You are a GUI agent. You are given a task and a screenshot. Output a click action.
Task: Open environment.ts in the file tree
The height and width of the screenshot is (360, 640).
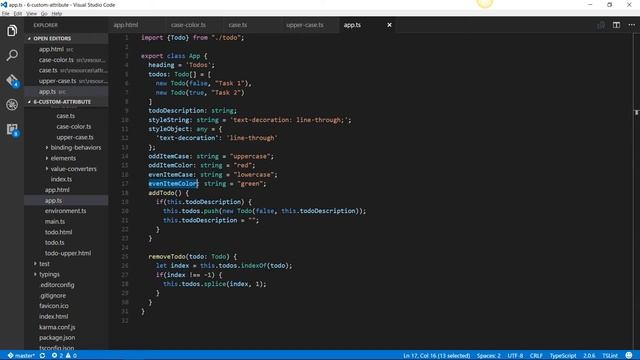[65, 211]
